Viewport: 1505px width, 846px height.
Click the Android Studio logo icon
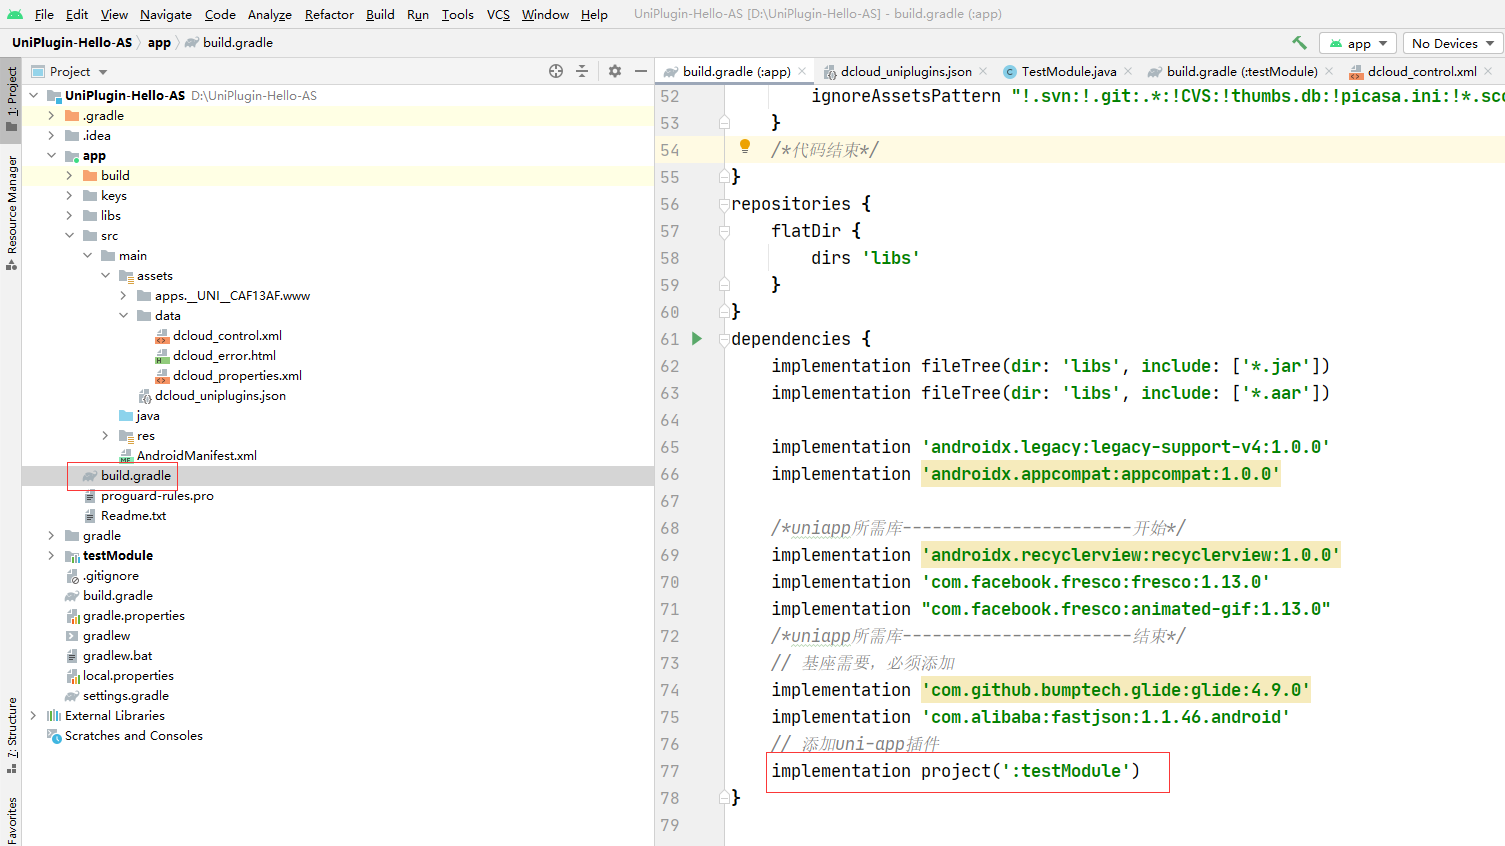click(15, 14)
